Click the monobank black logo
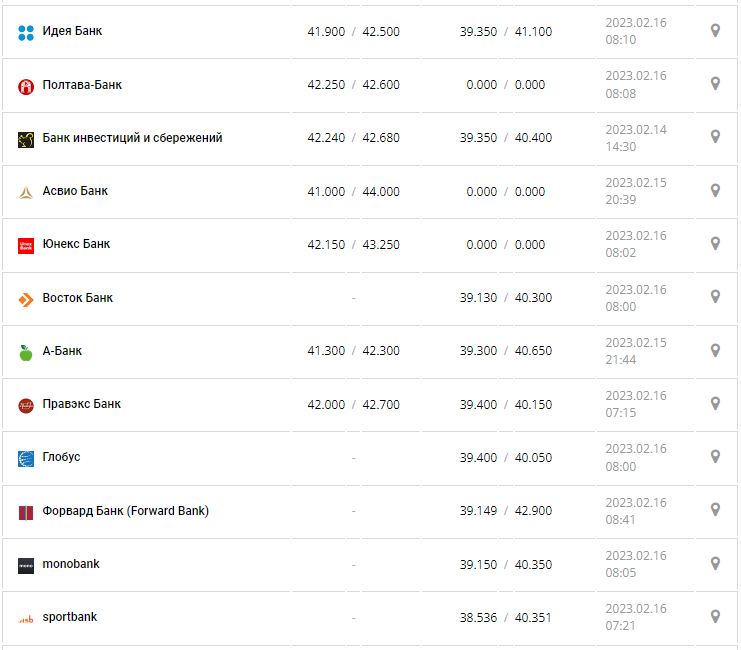The width and height of the screenshot is (741, 650). tap(26, 565)
